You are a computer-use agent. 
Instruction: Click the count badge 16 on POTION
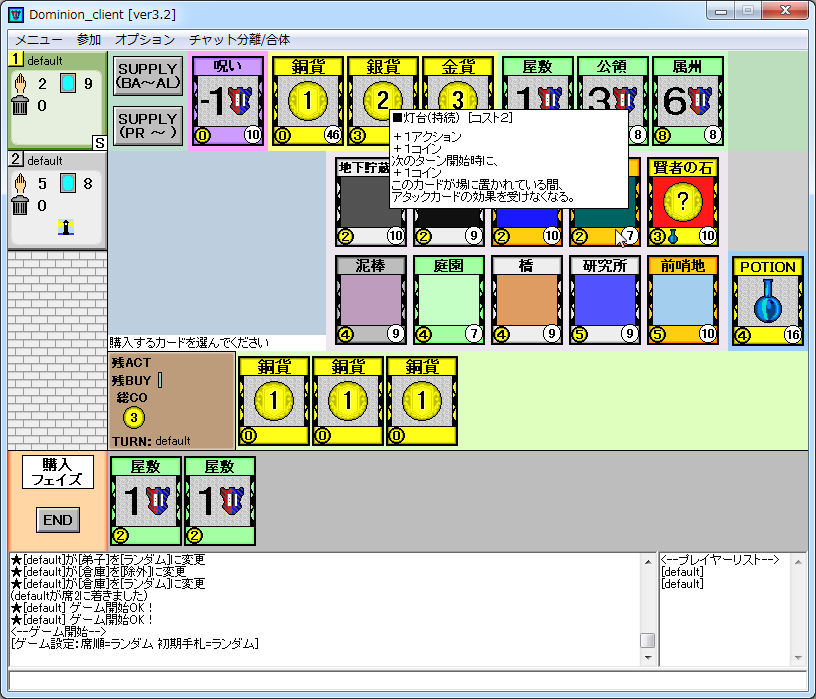pyautogui.click(x=793, y=335)
